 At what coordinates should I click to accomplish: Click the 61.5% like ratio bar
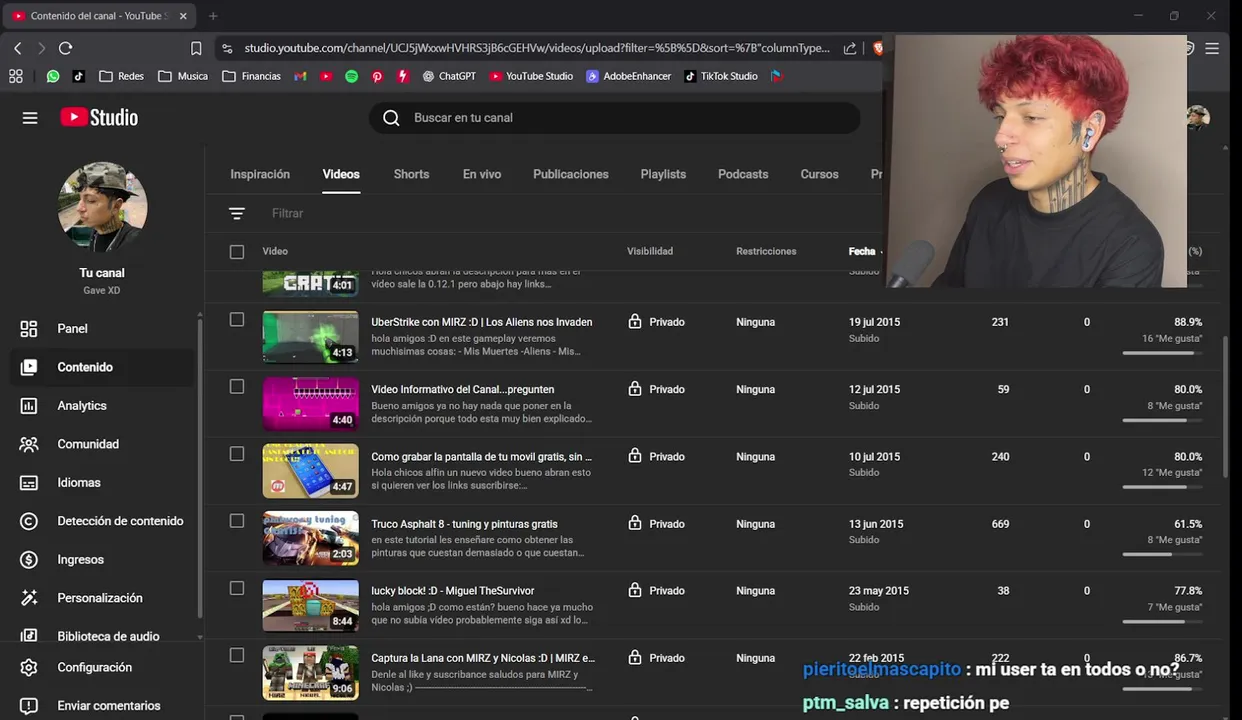pyautogui.click(x=1162, y=554)
